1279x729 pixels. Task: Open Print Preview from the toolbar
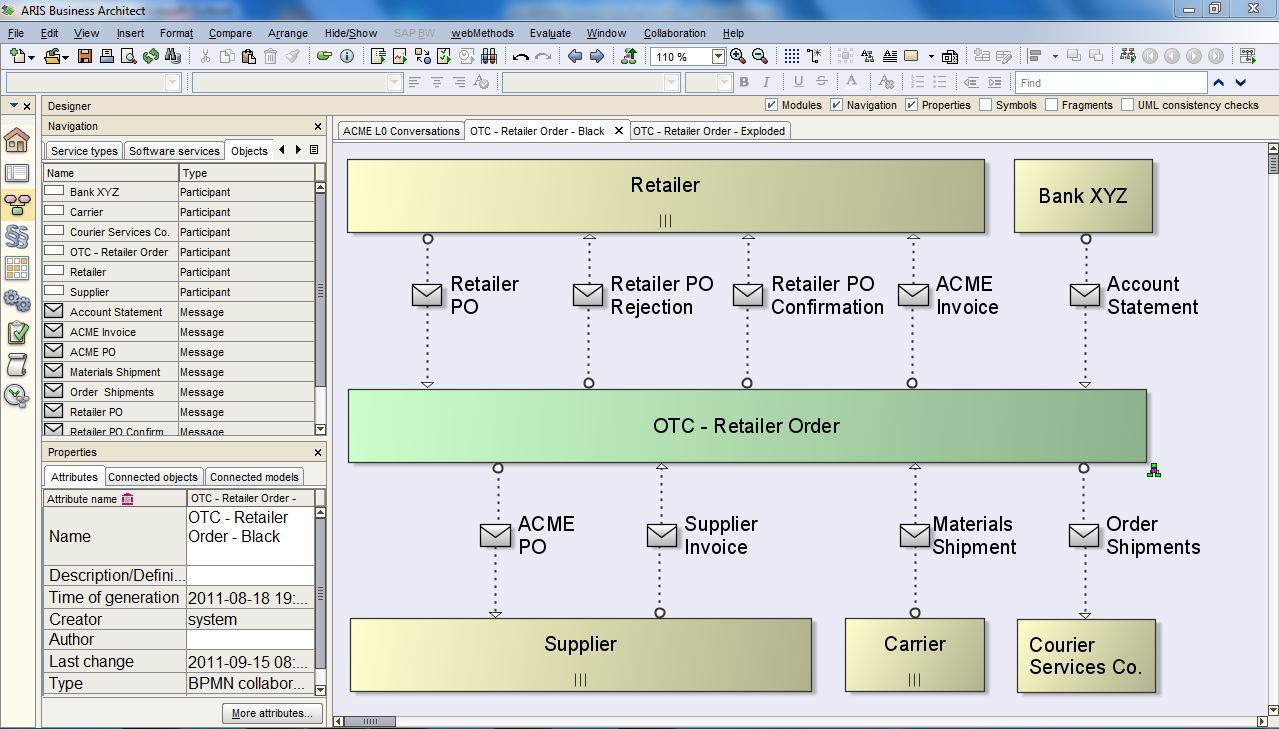coord(128,57)
